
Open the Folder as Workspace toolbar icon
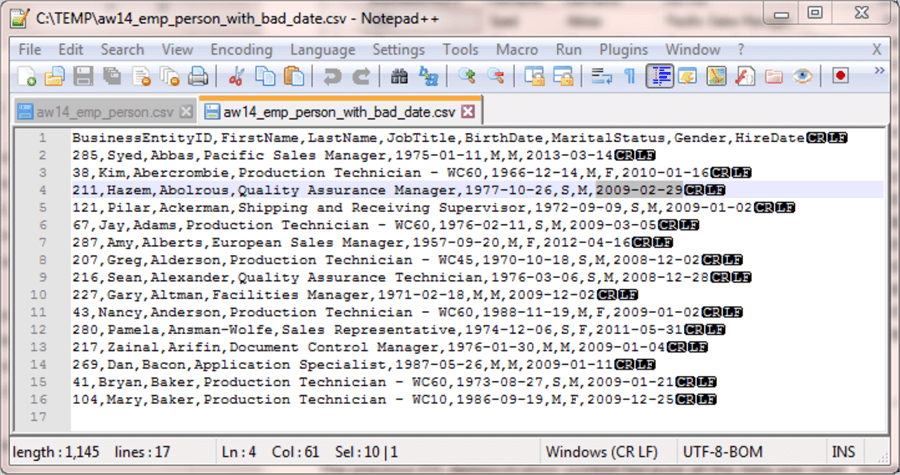point(774,76)
